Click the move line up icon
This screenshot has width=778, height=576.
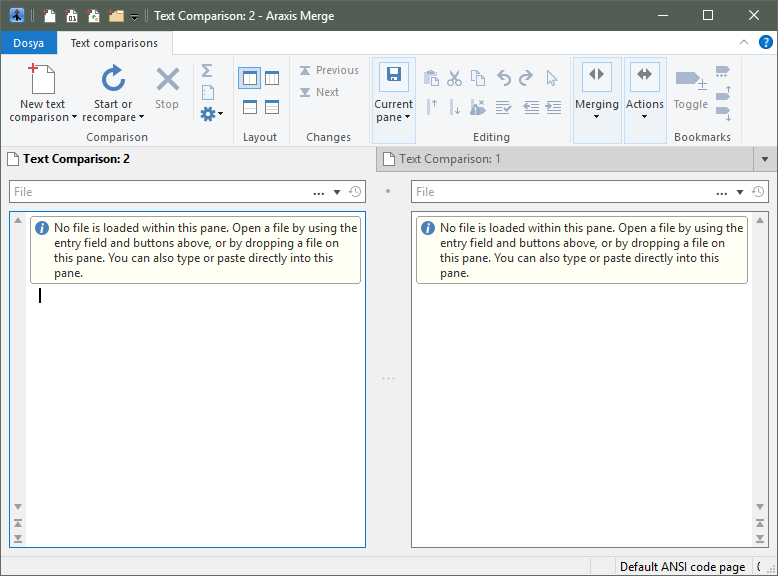432,107
